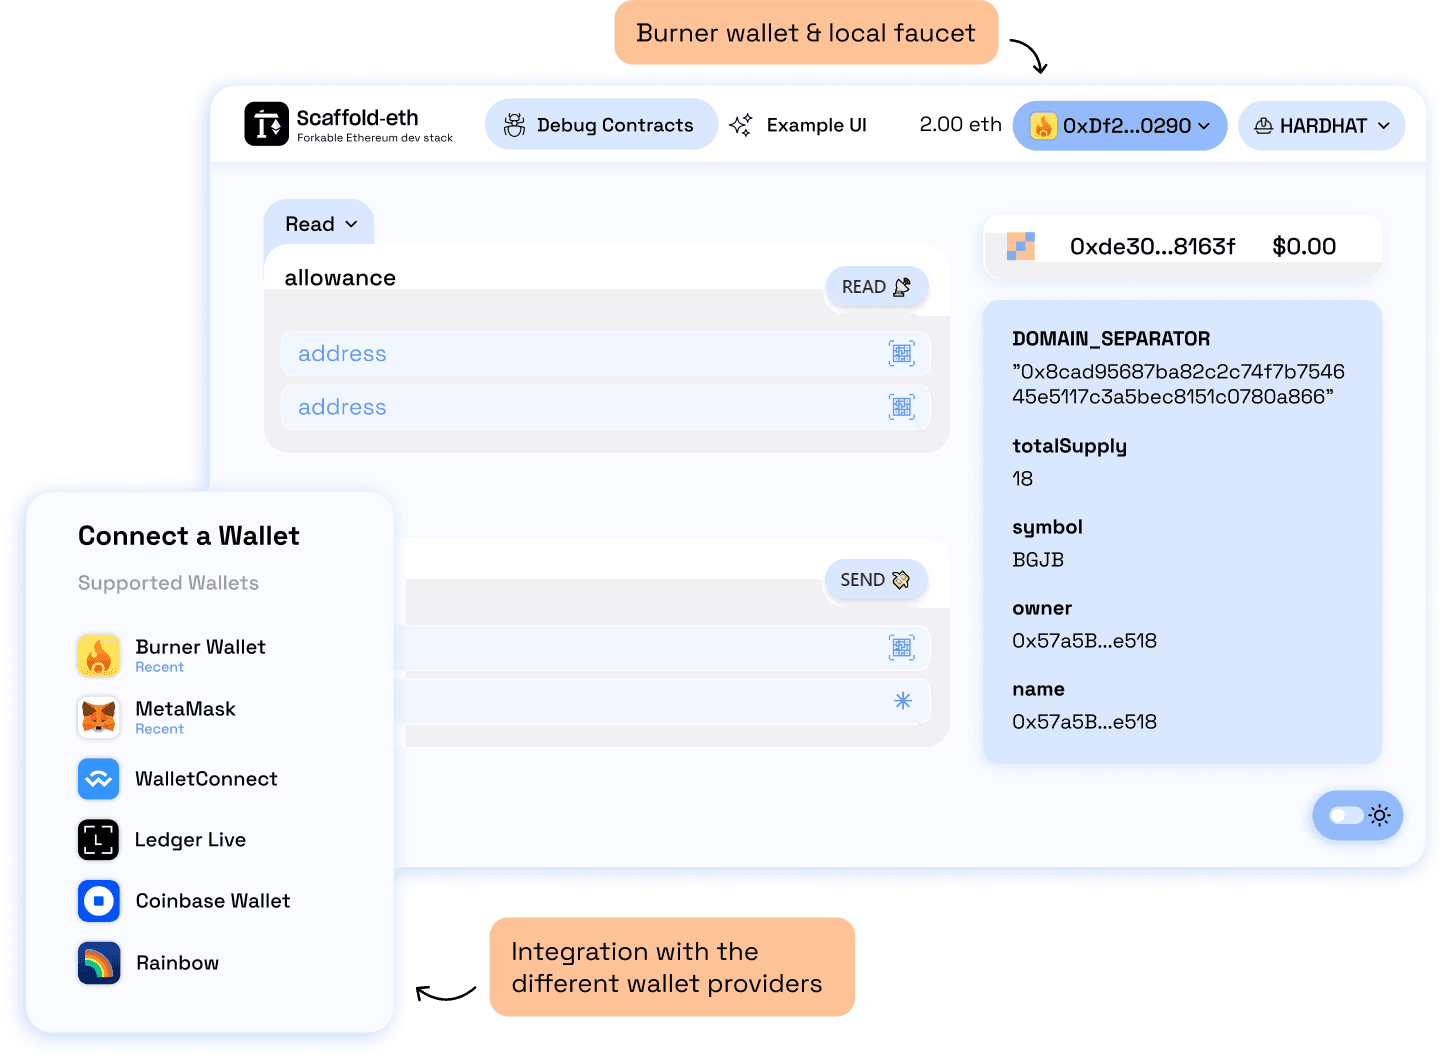Click the DOMAIN_SEPARATOR hash value
1446x1059 pixels.
click(1178, 384)
